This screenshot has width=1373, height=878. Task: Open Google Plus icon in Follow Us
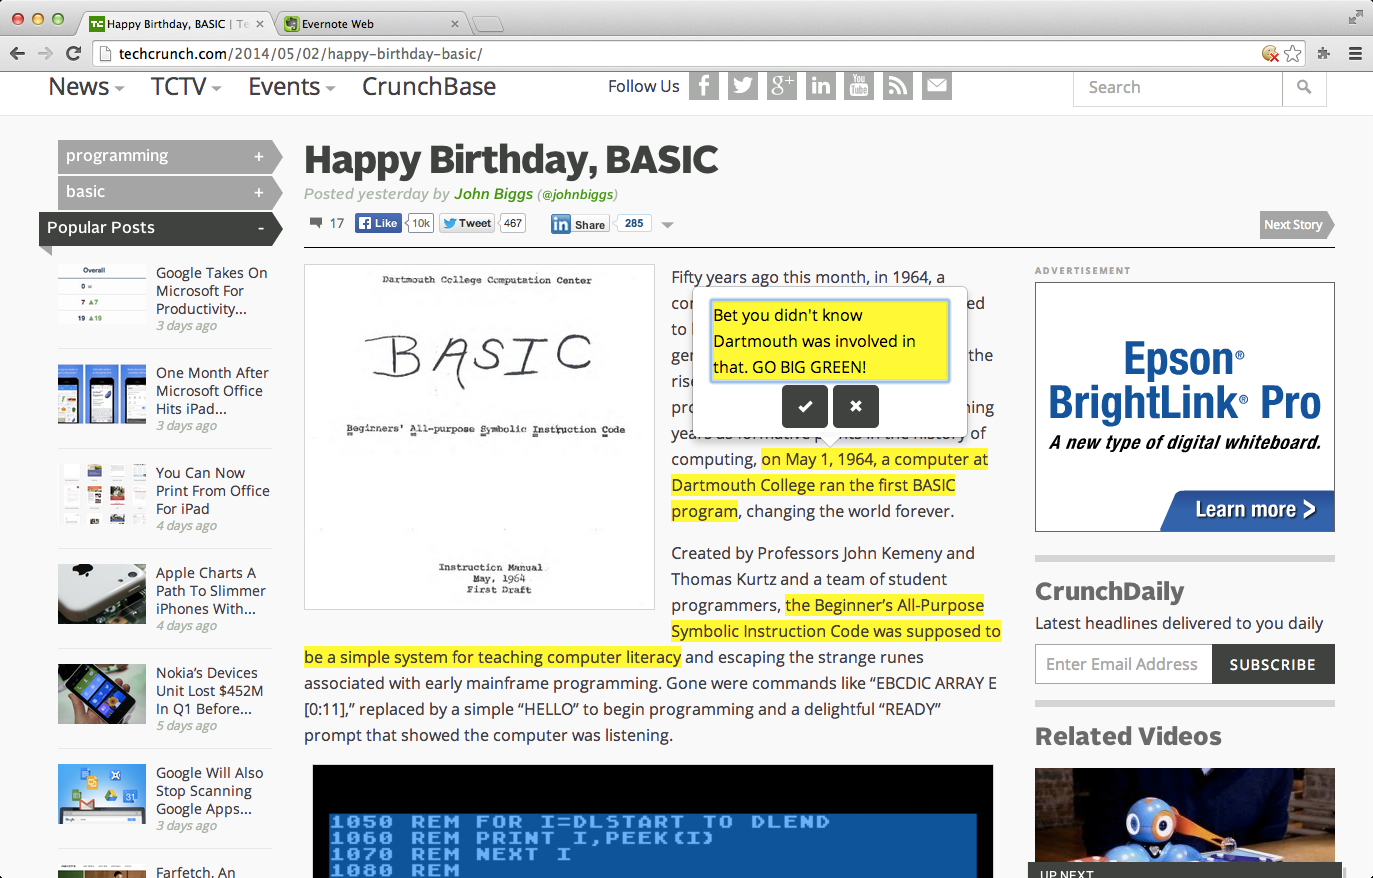click(782, 86)
